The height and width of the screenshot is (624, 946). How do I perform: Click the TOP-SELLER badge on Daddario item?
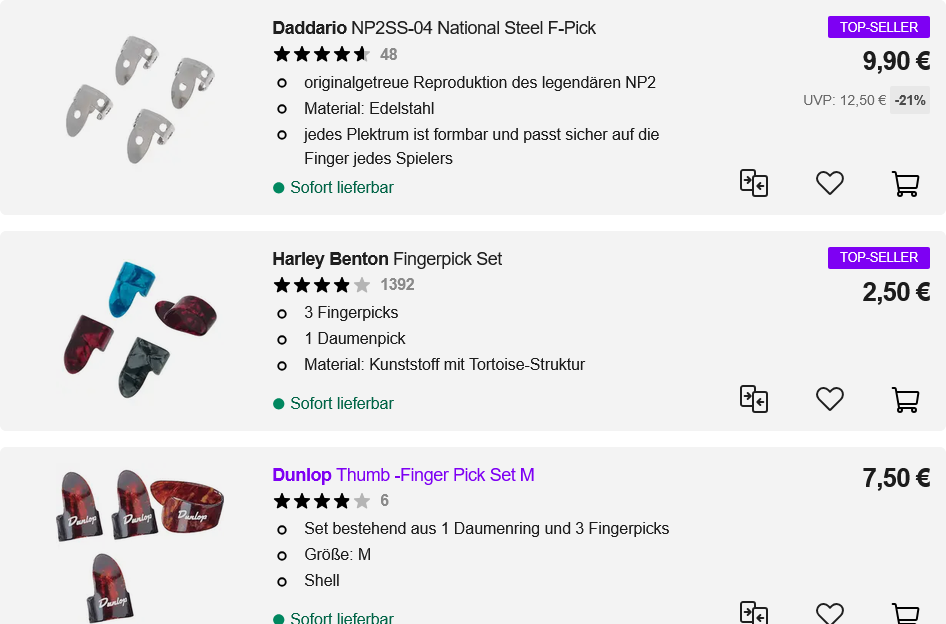pos(878,27)
